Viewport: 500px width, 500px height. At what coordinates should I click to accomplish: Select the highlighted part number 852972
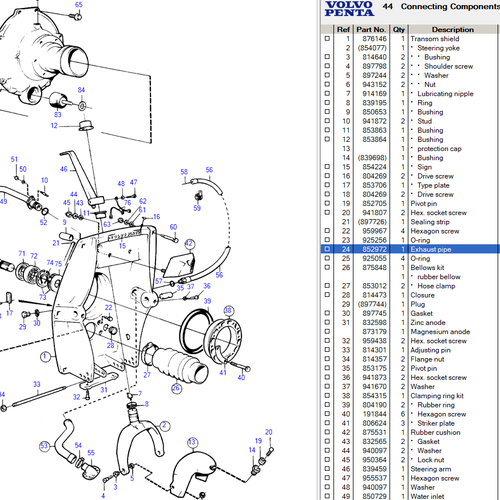pos(374,249)
